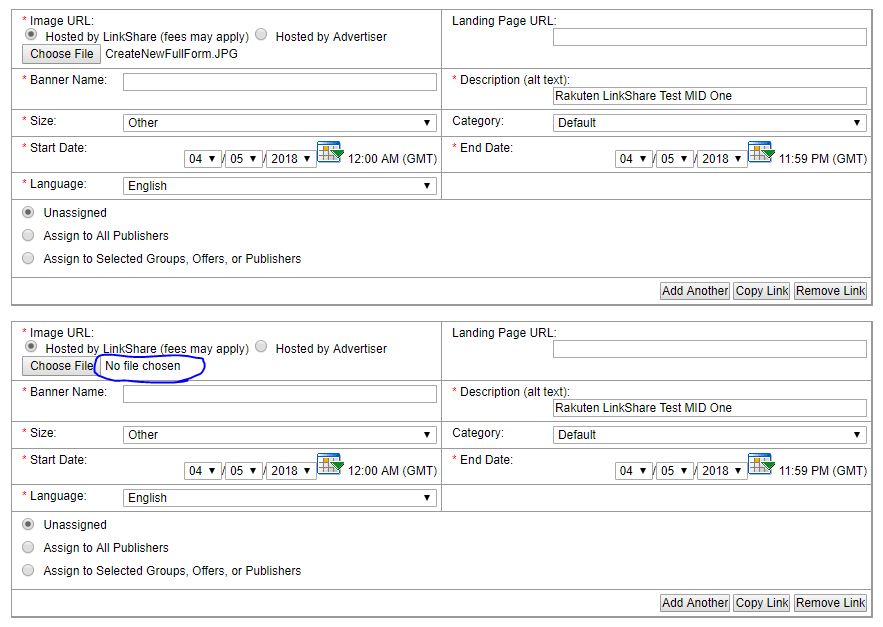883x627 pixels.
Task: Click Landing Page URL field in second form
Action: tap(709, 349)
